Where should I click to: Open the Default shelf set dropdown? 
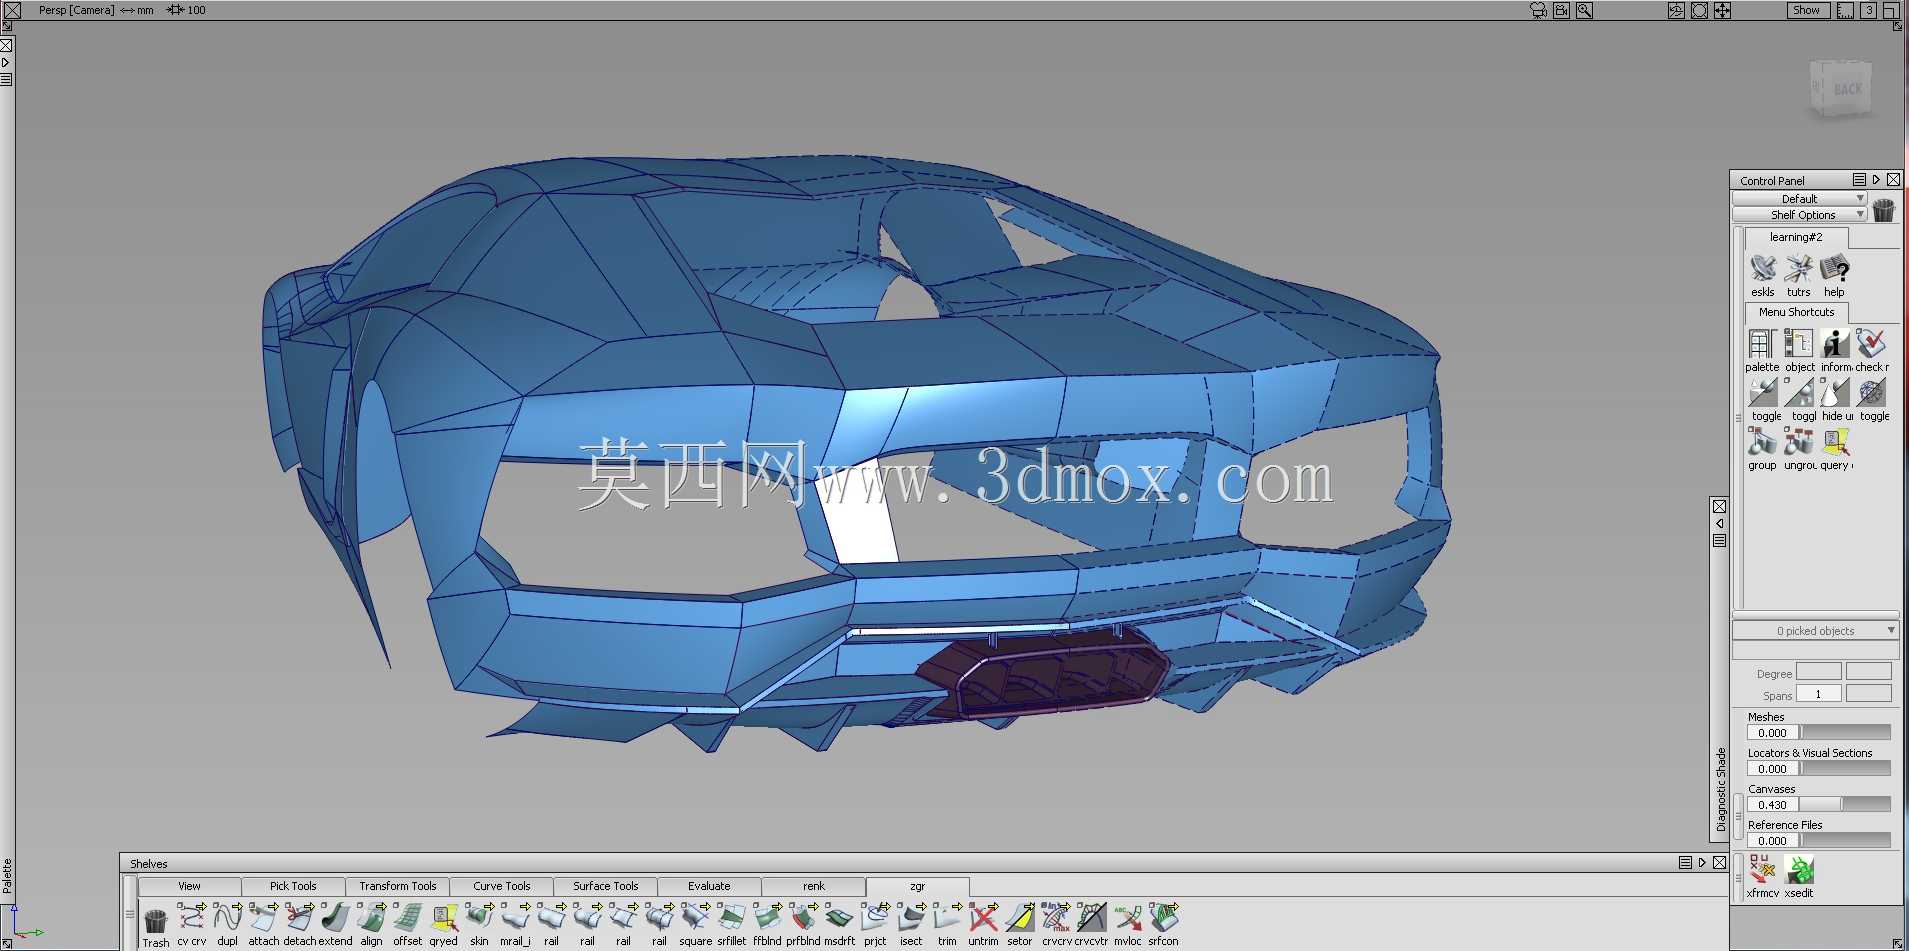[1799, 199]
